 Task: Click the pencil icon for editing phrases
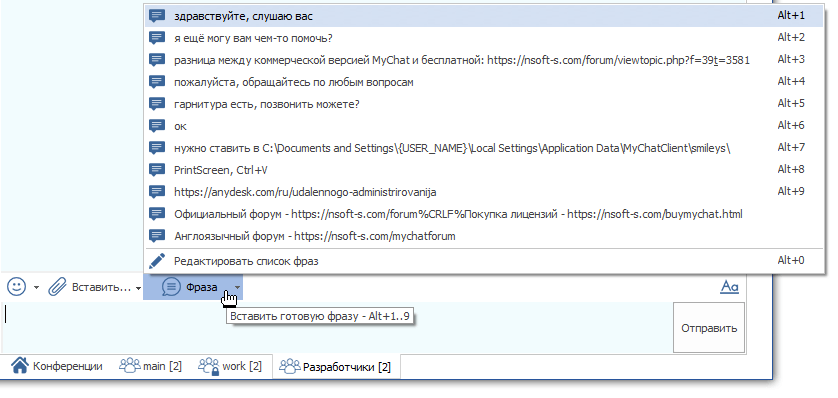(x=157, y=261)
